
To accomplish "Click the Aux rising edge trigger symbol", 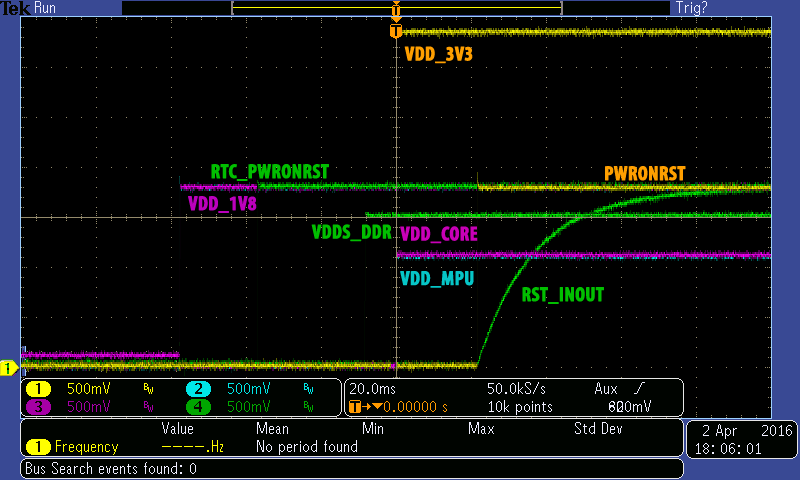I will (x=639, y=389).
